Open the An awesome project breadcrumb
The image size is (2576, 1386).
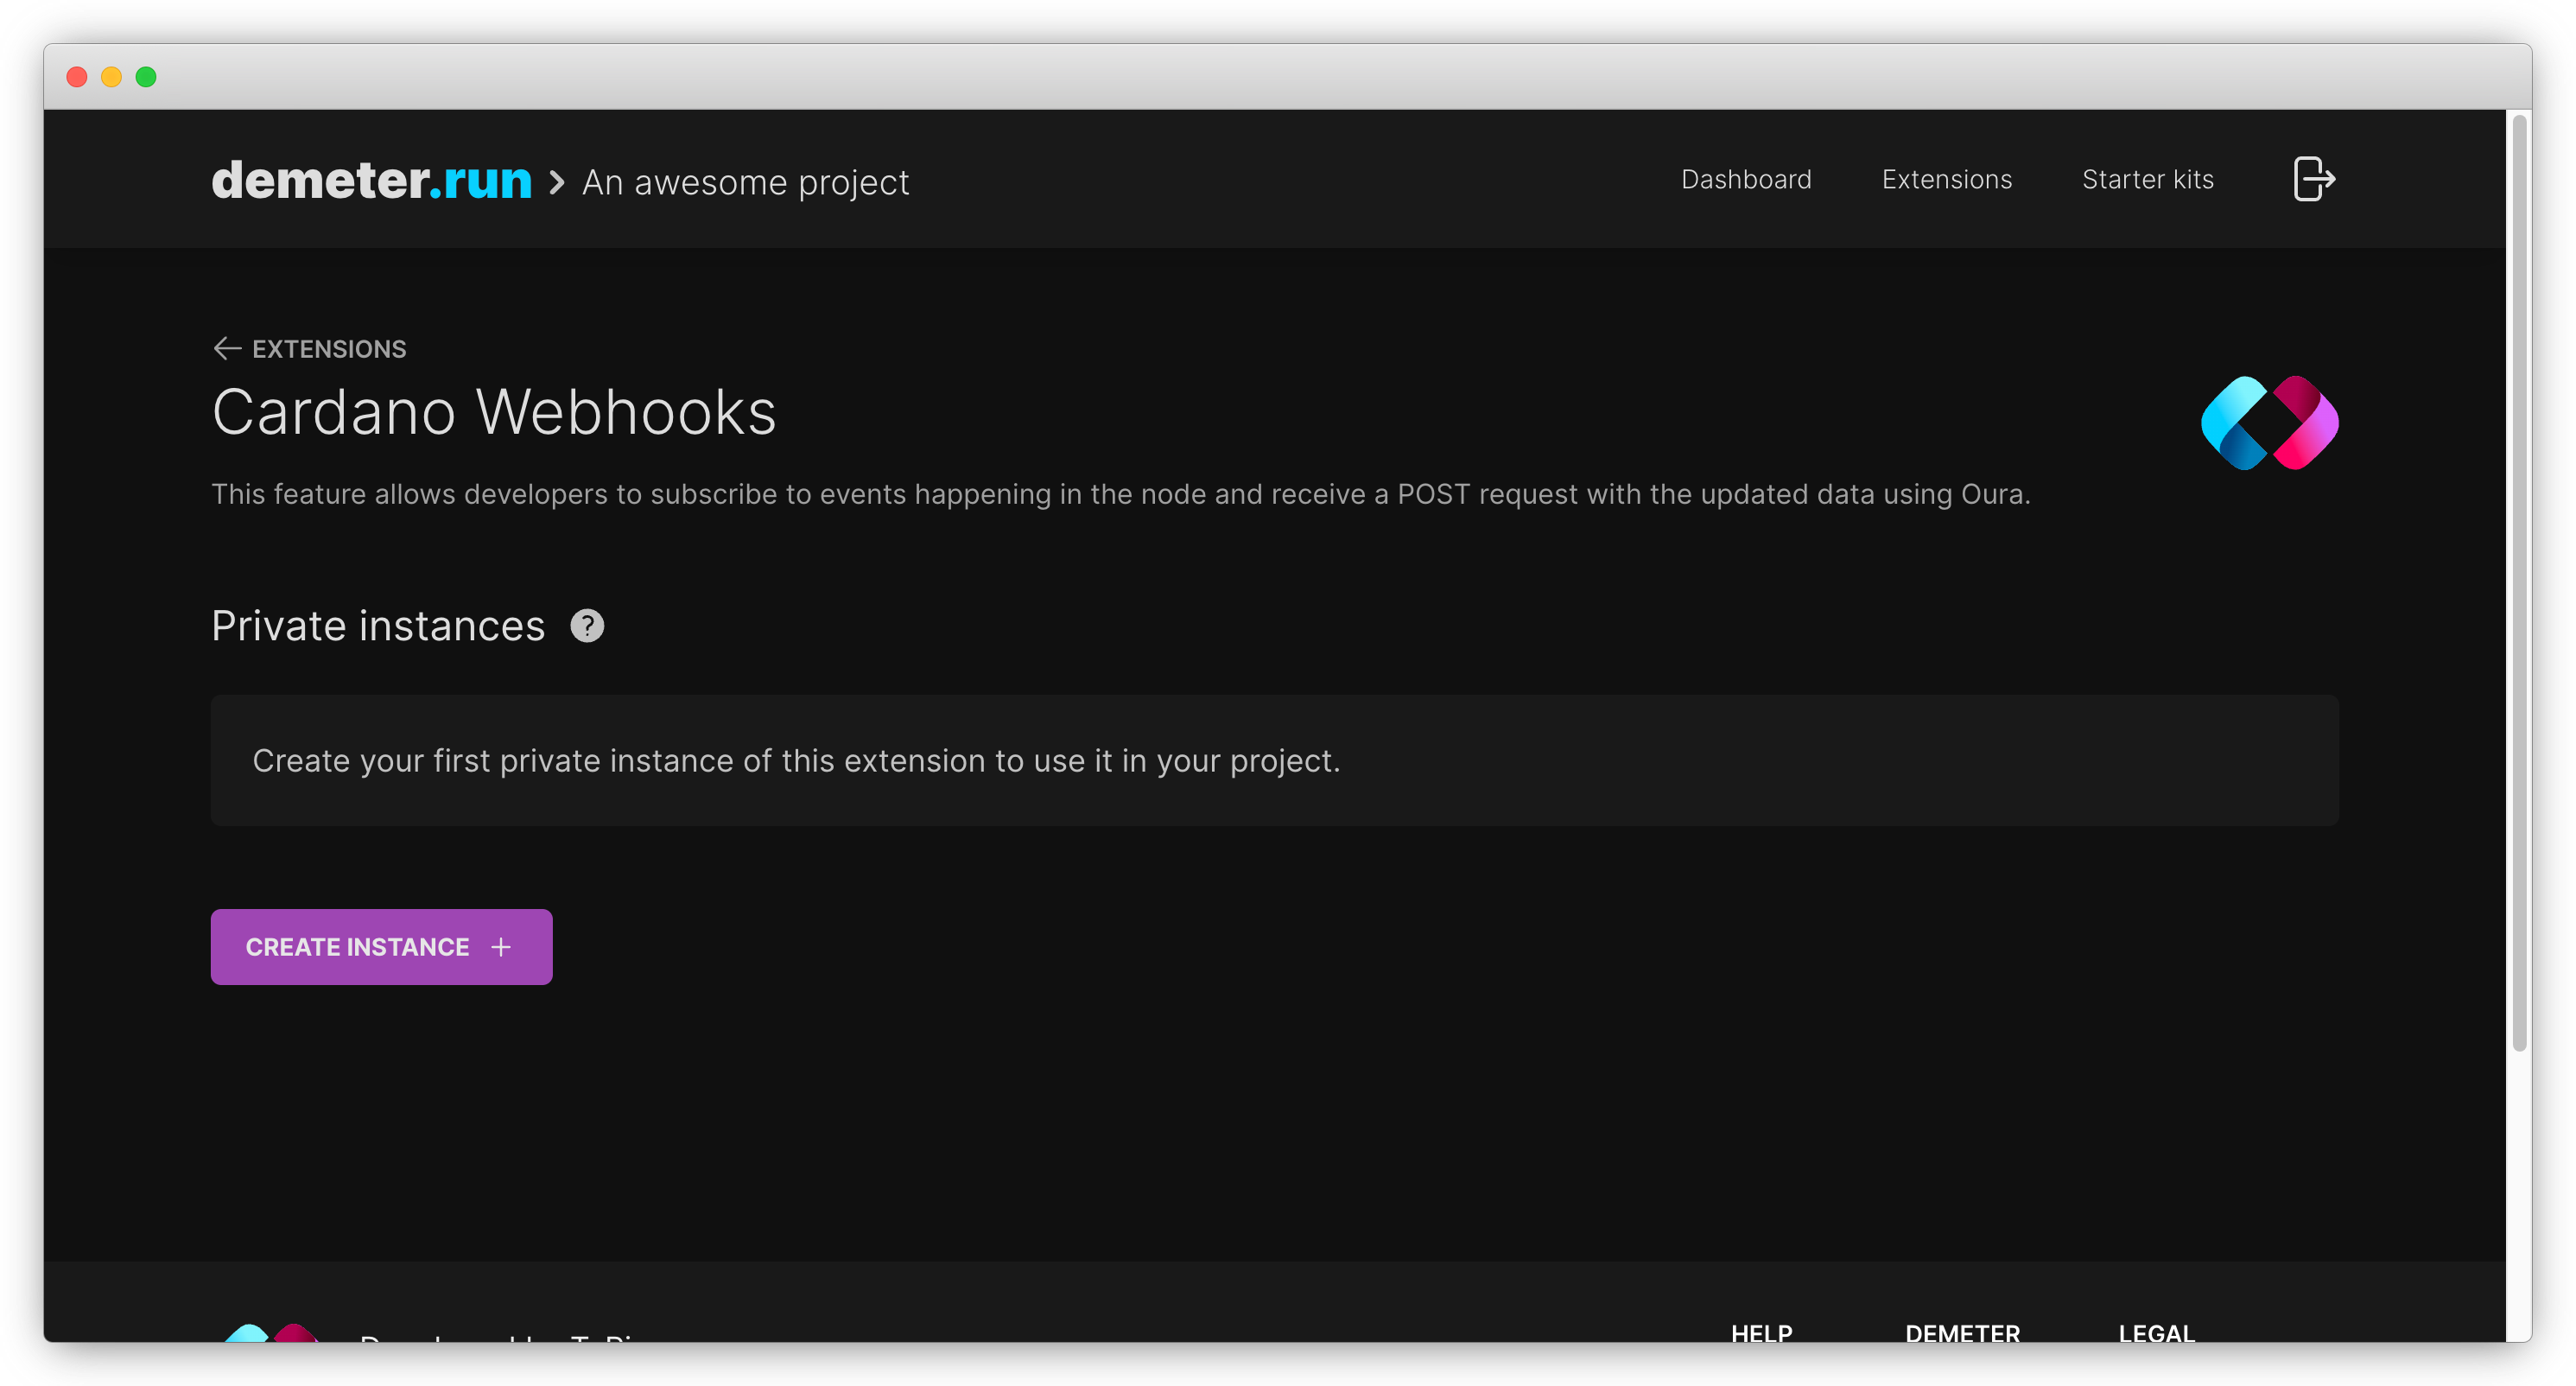point(745,182)
